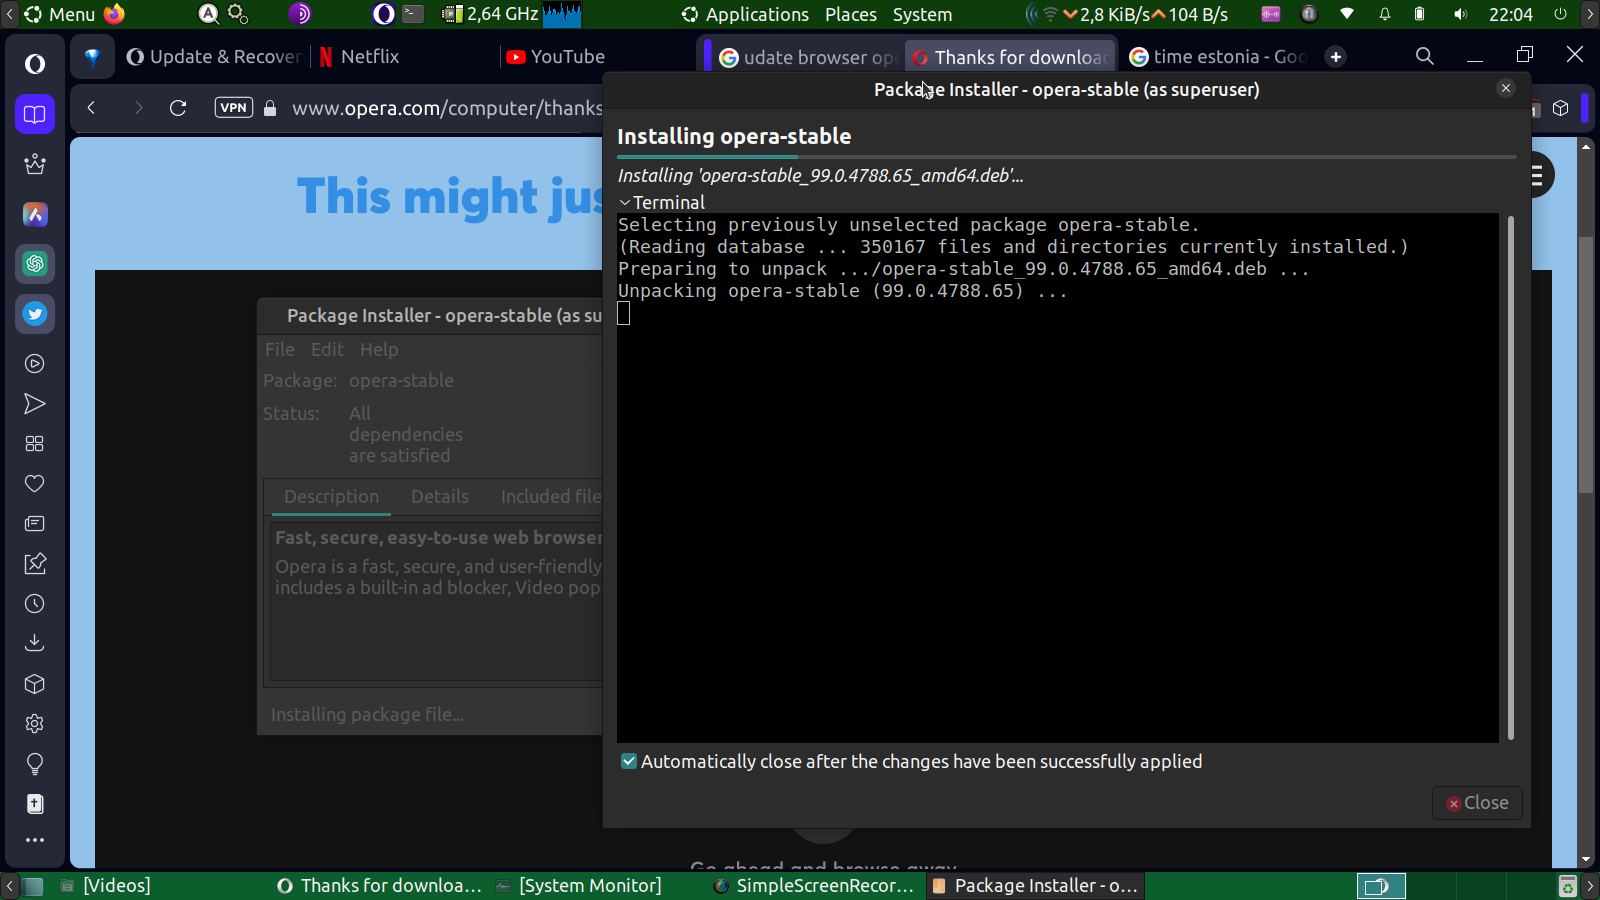Open the Player icon in sidebar
This screenshot has width=1600, height=900.
[x=35, y=364]
